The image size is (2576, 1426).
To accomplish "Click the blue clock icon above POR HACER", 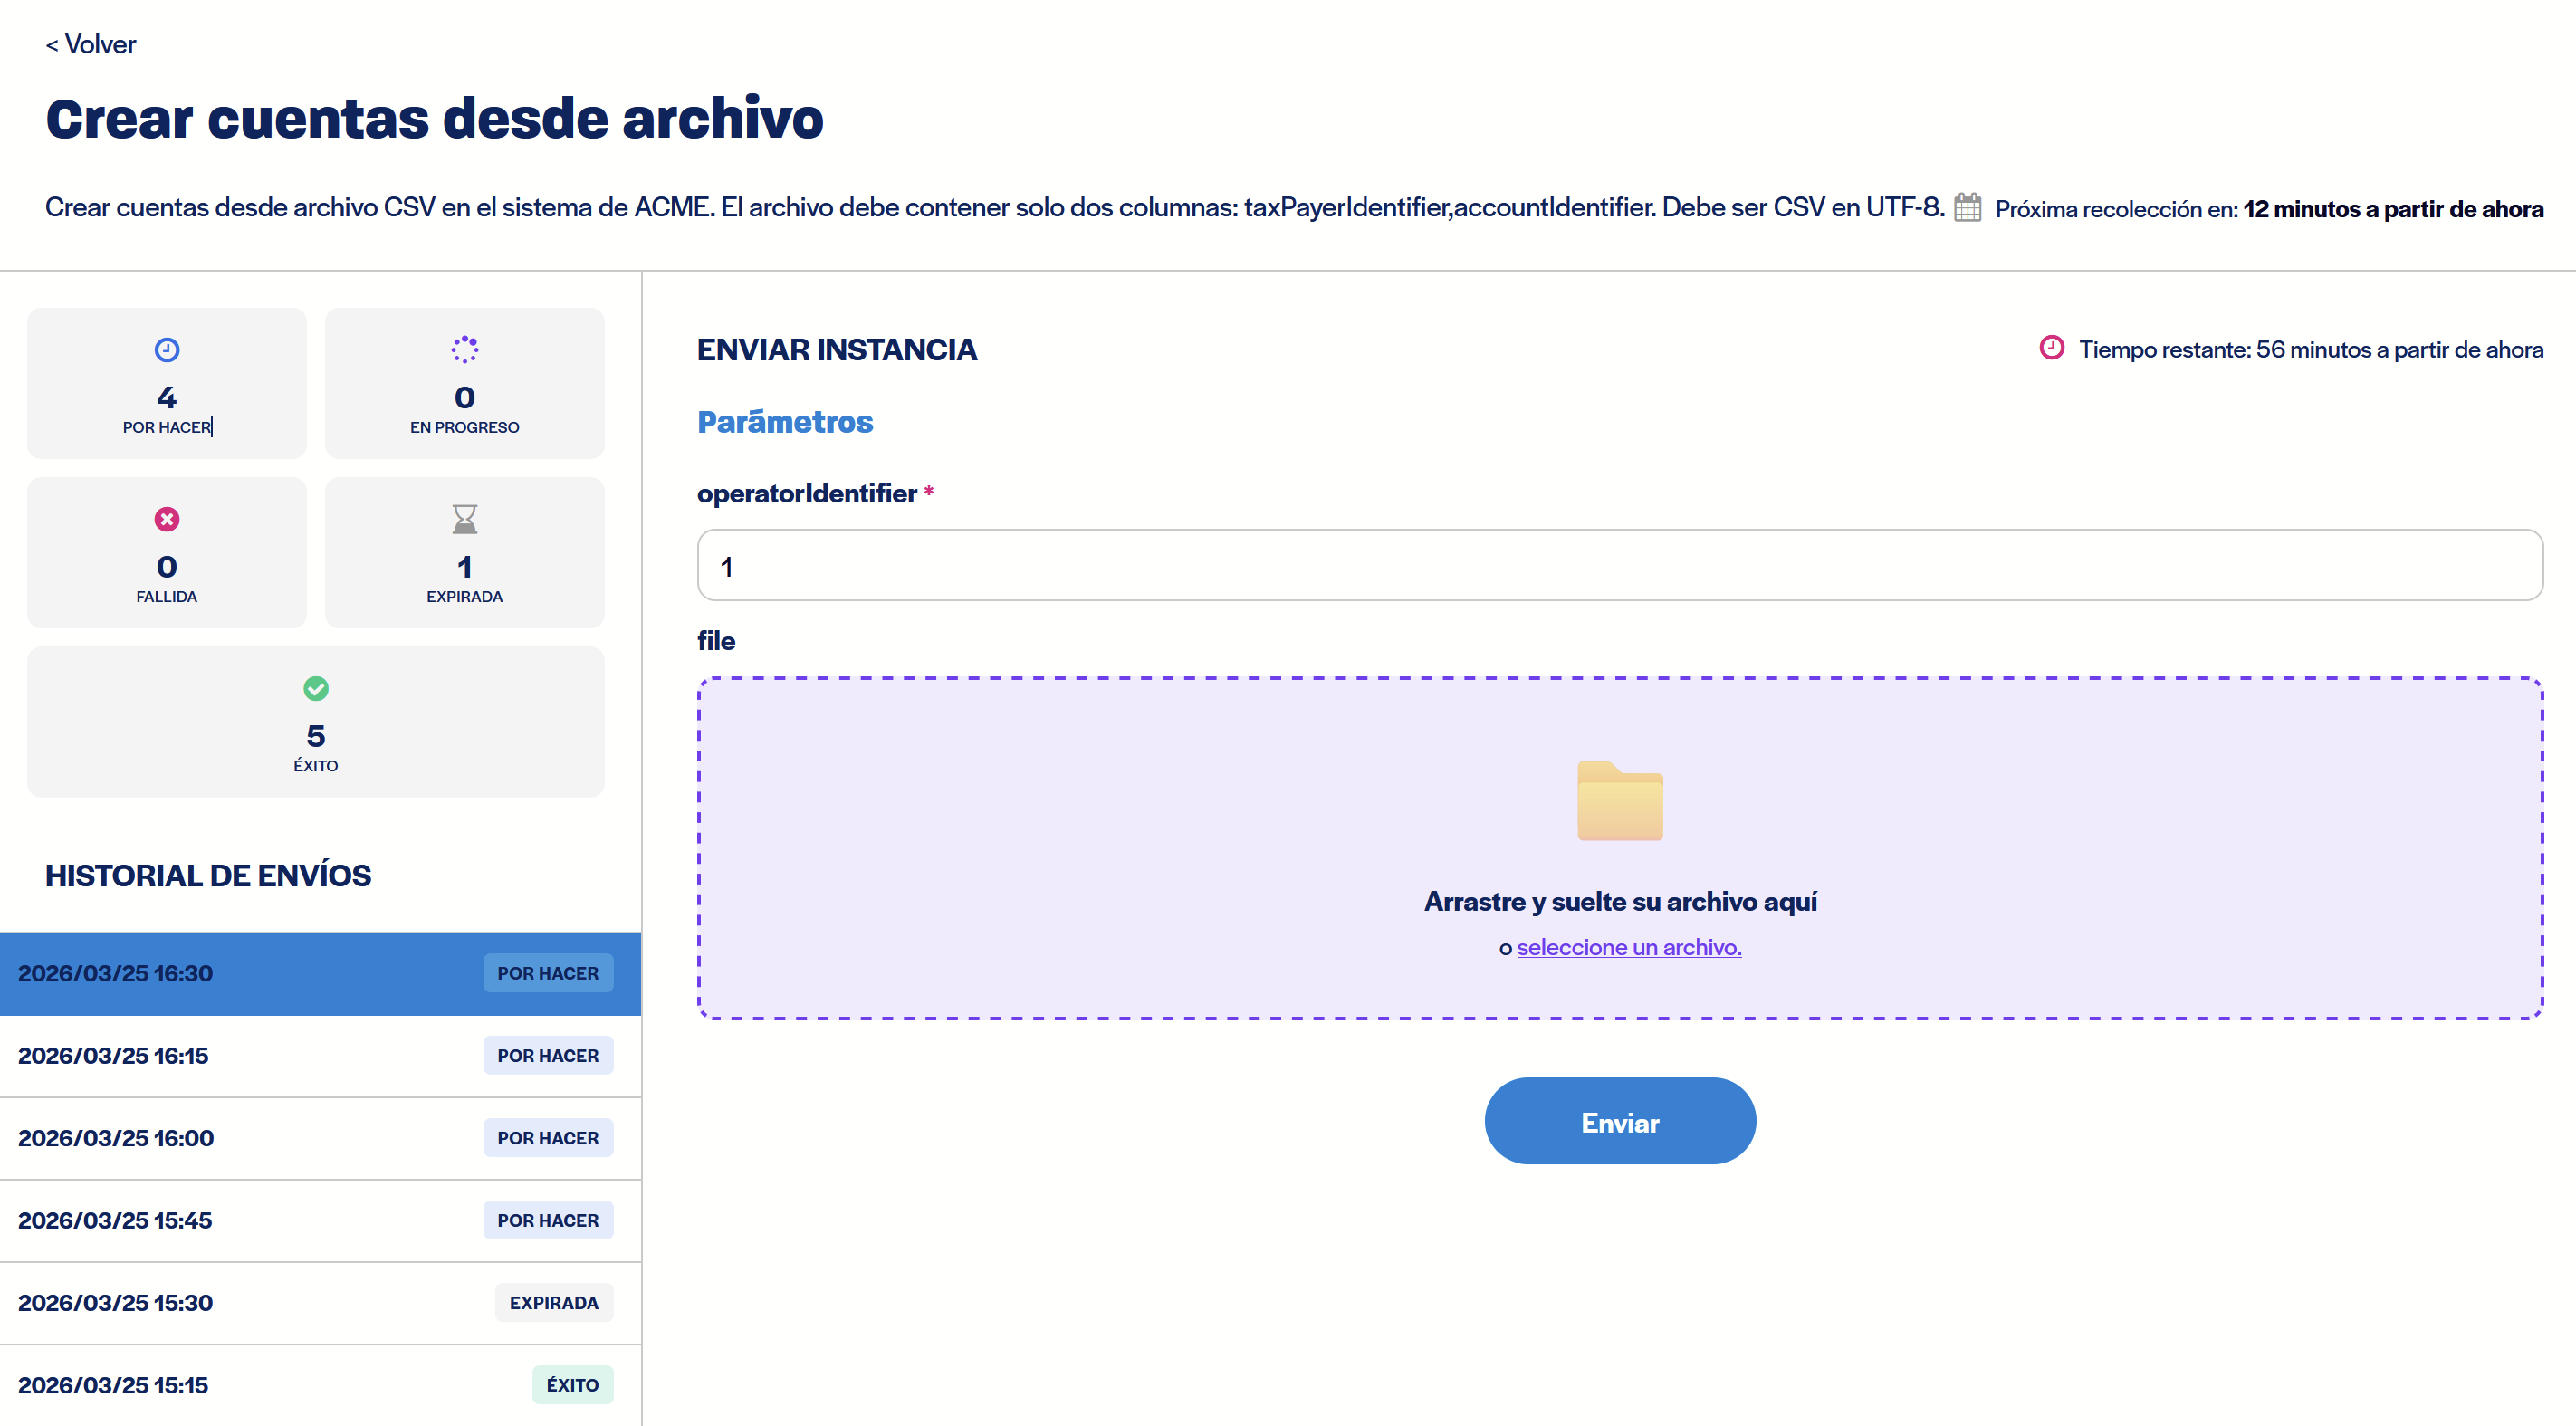I will 167,349.
